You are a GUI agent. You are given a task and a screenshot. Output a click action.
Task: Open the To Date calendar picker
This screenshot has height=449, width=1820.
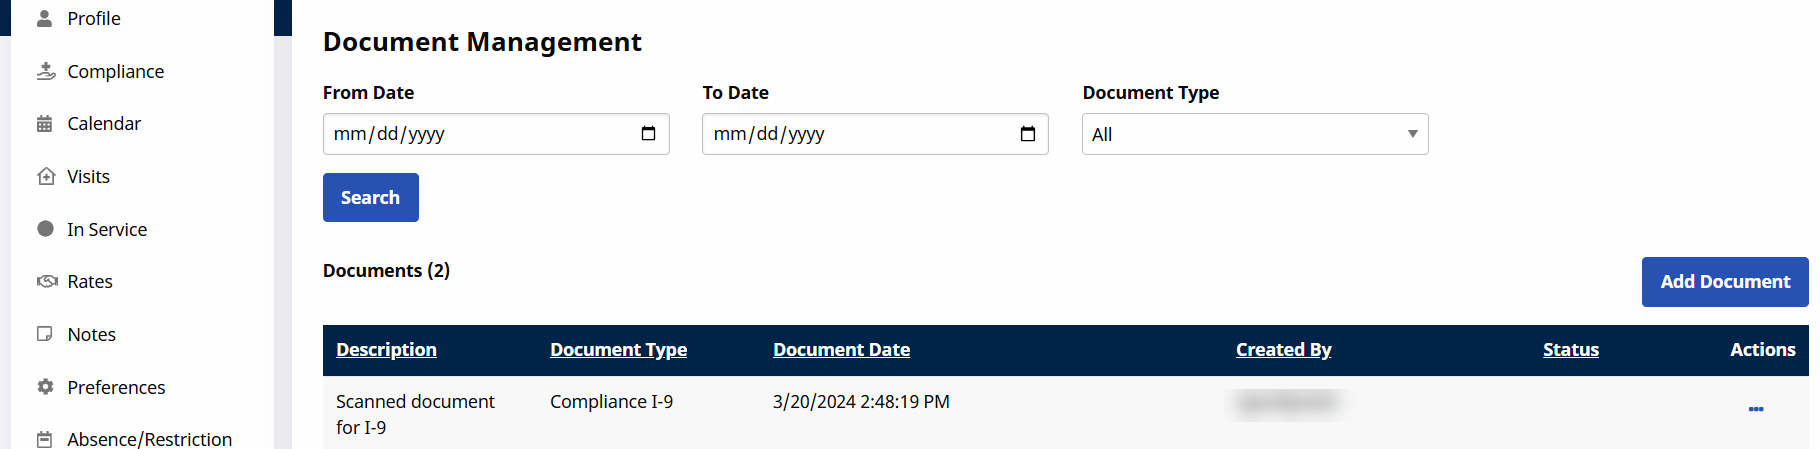pyautogui.click(x=1027, y=134)
